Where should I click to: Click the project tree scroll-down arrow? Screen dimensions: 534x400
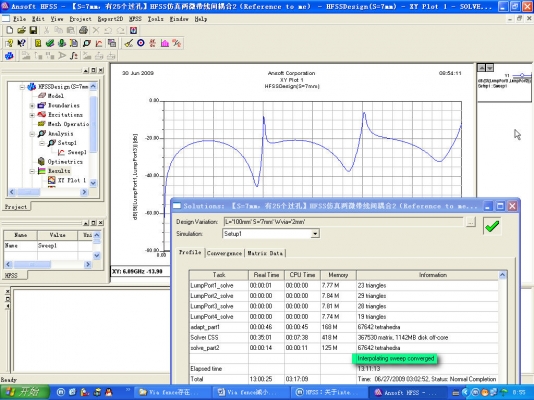pos(93,183)
